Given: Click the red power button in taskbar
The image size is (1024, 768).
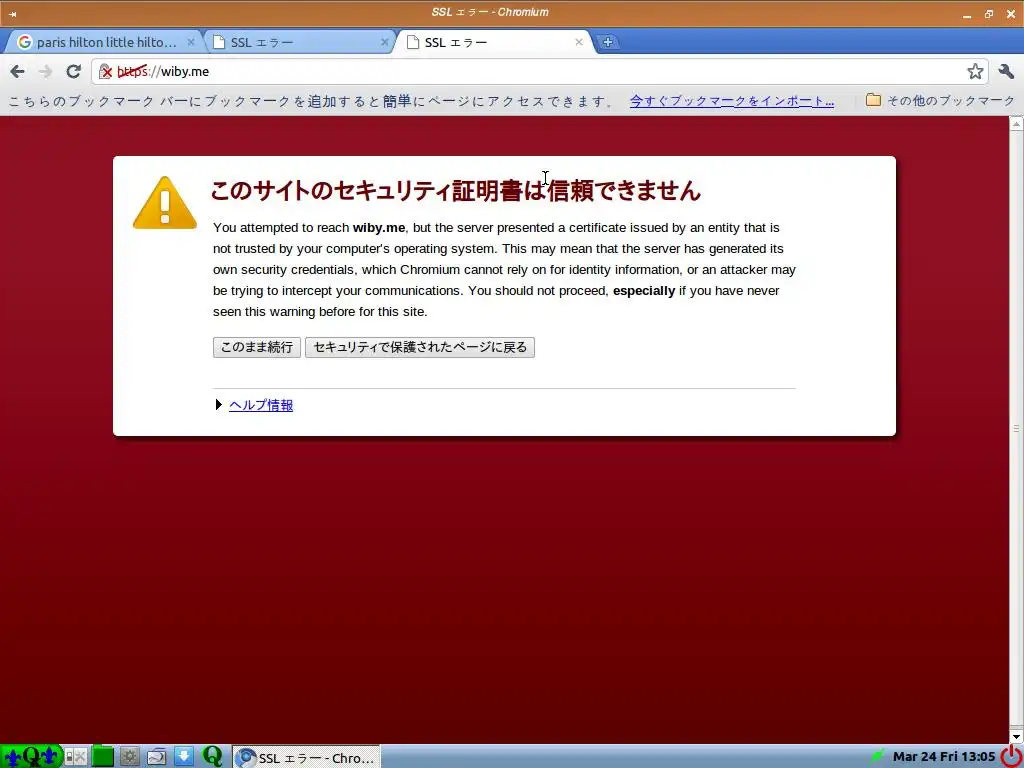Looking at the screenshot, I should tap(1012, 756).
